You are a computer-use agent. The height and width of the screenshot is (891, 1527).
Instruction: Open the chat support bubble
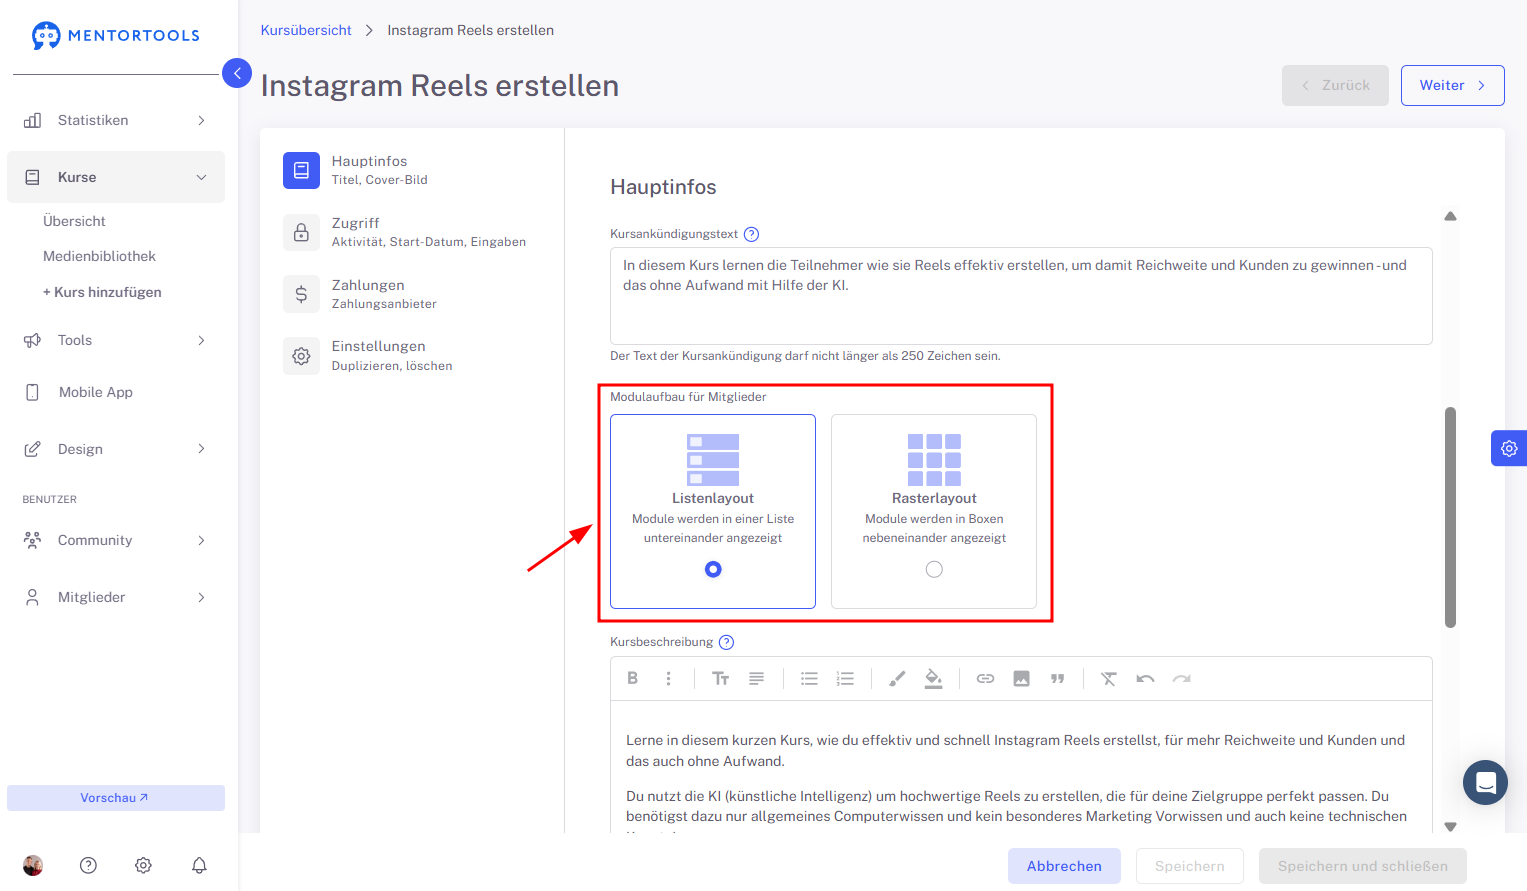coord(1485,782)
